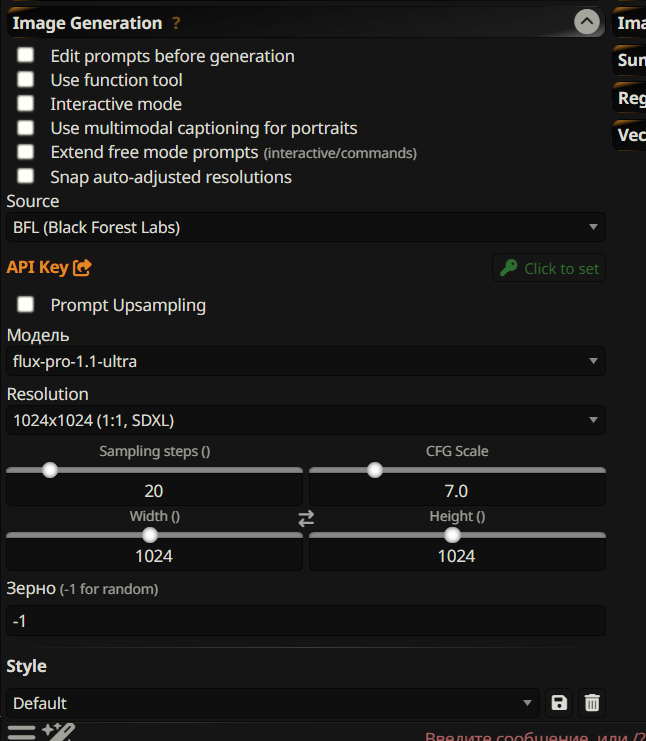Expand the flux-pro-1.1-ultra model dropdown
The width and height of the screenshot is (646, 741).
[x=305, y=361]
